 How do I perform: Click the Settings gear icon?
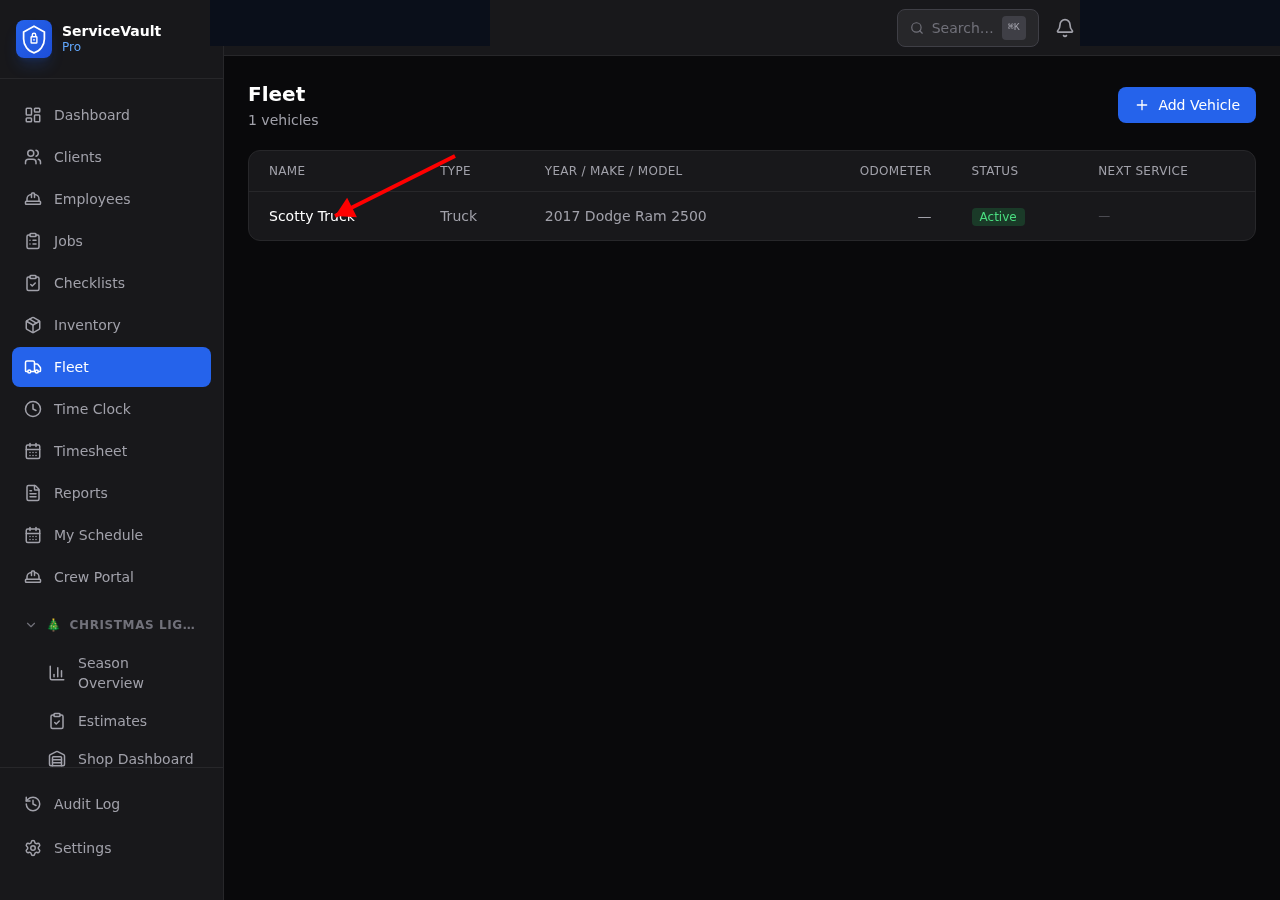coord(33,848)
